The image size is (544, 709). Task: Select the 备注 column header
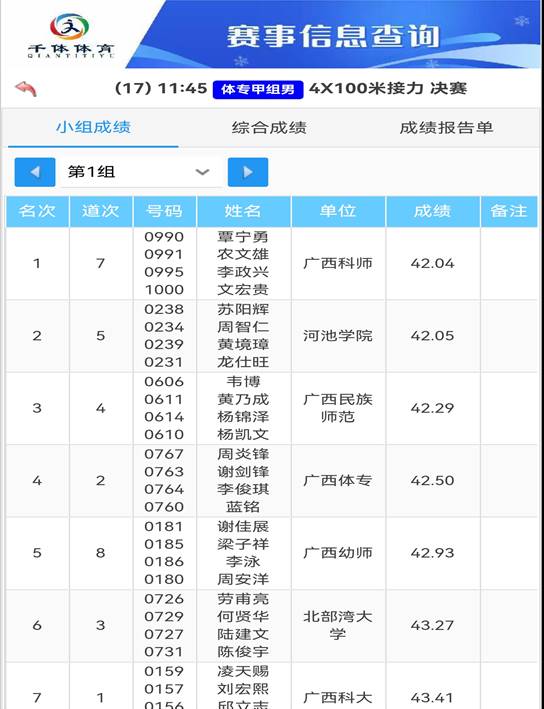[x=509, y=211]
